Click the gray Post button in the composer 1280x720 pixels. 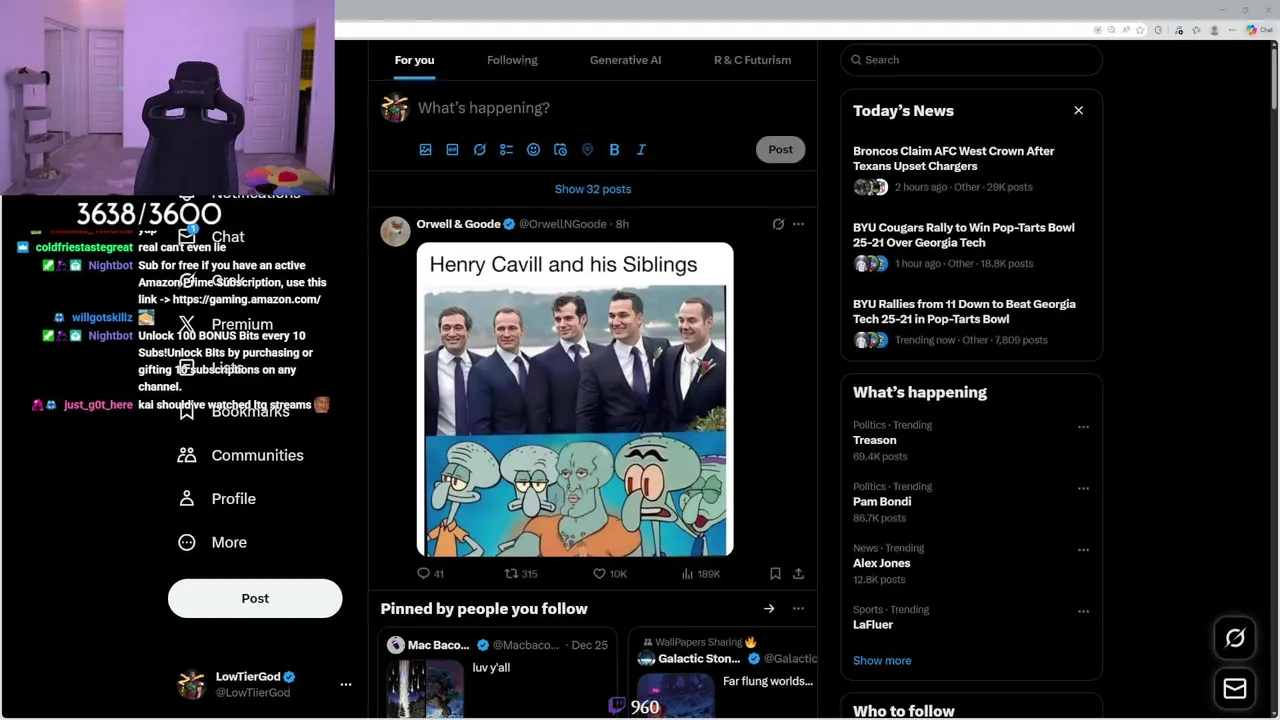[780, 149]
